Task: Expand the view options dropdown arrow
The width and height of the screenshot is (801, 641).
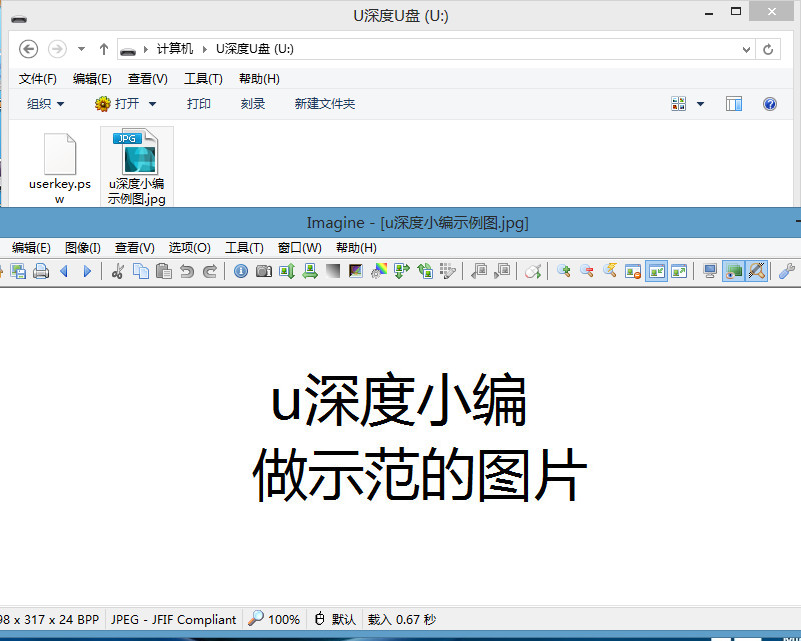Action: (700, 104)
